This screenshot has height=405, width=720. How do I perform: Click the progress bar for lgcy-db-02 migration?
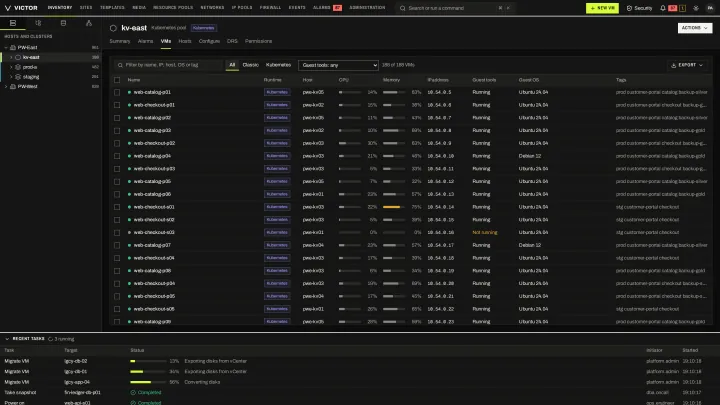coord(148,361)
